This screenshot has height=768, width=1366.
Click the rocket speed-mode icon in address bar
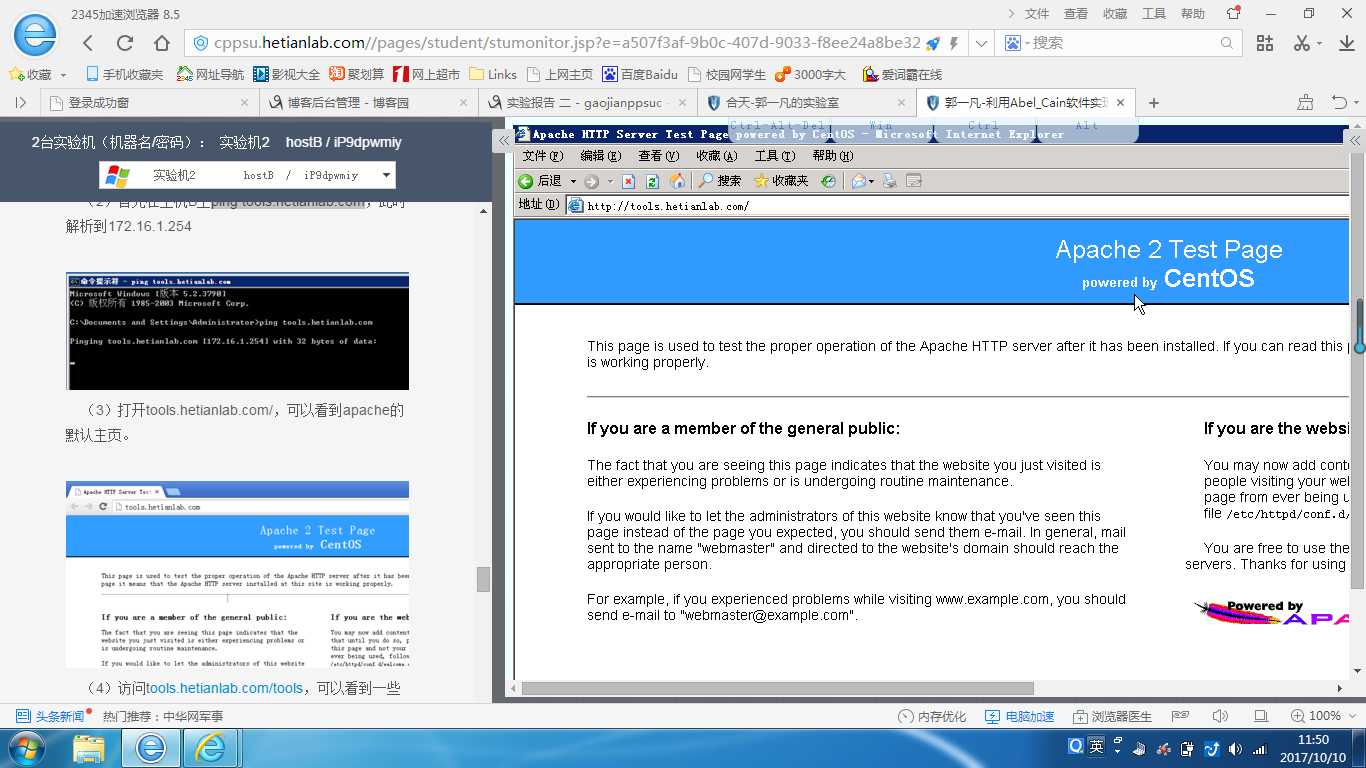(x=933, y=43)
